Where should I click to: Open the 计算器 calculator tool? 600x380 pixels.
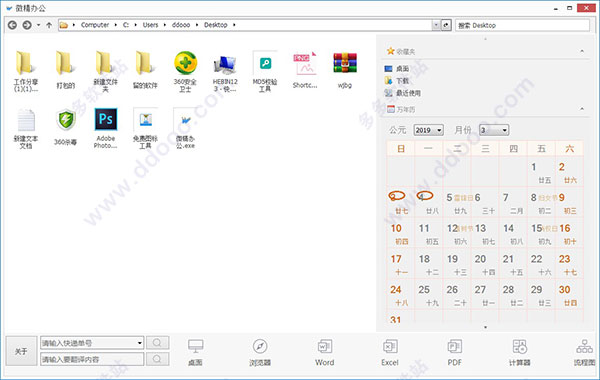[519, 352]
